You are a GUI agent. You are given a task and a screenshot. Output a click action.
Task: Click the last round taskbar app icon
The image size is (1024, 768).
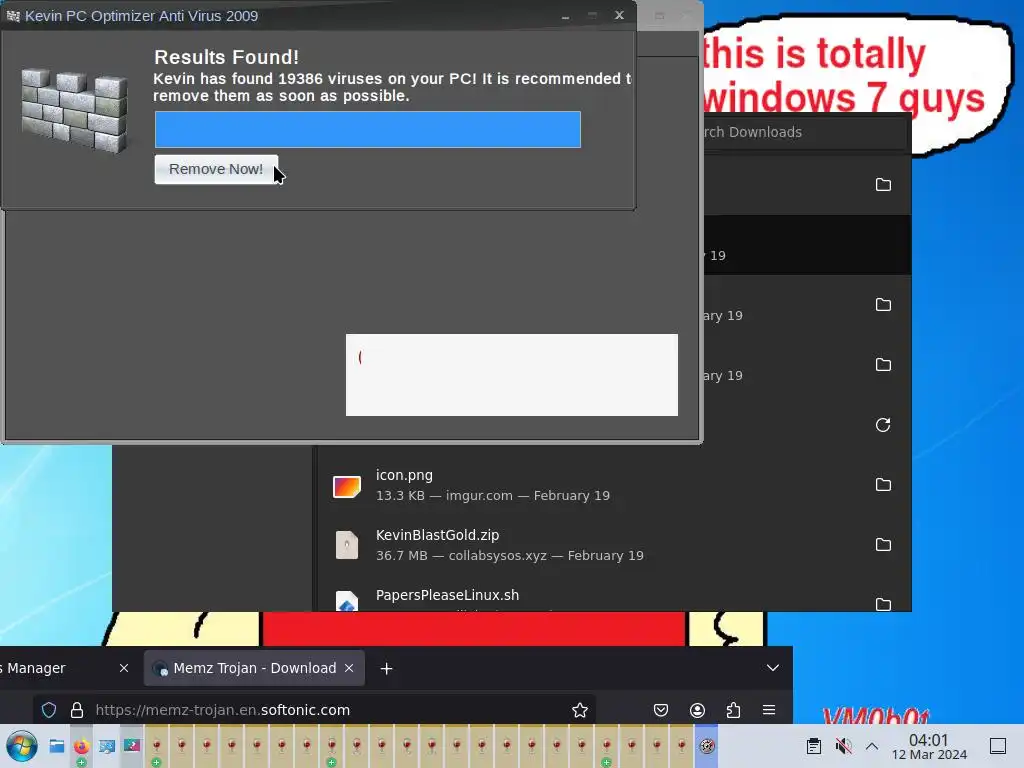[707, 746]
